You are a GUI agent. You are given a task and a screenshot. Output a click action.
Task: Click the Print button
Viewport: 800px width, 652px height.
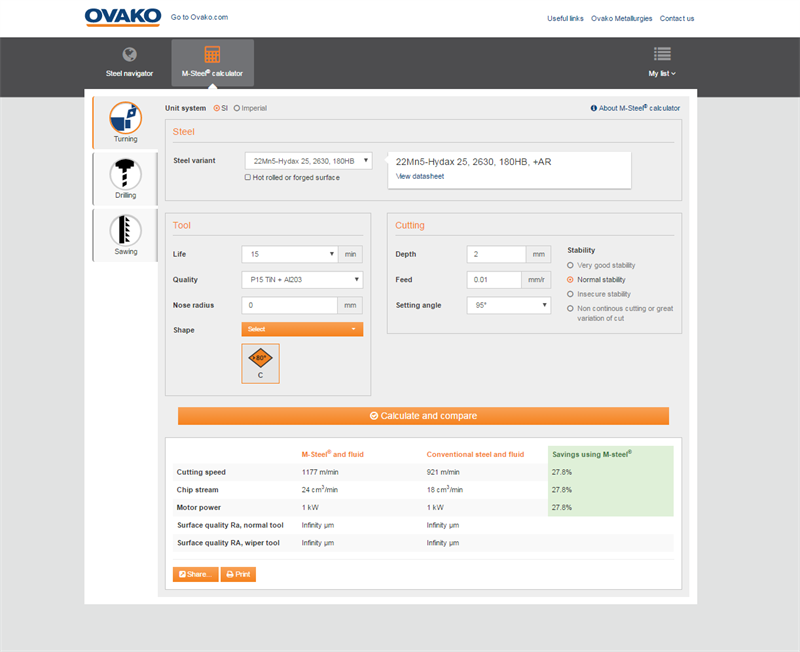point(238,574)
